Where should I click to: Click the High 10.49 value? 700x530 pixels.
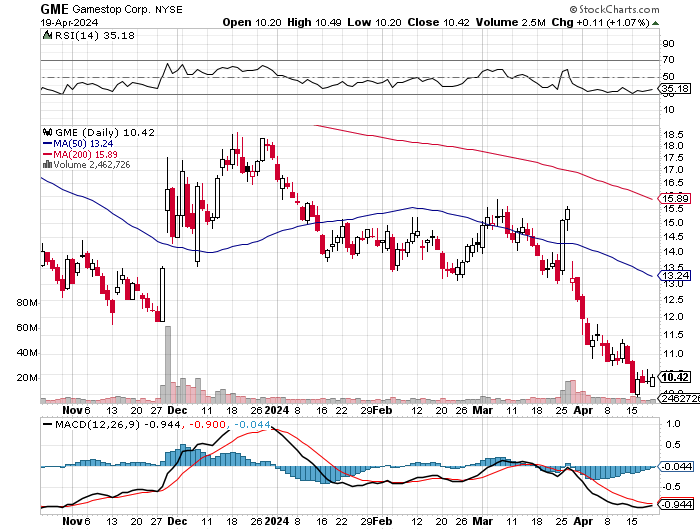314,22
